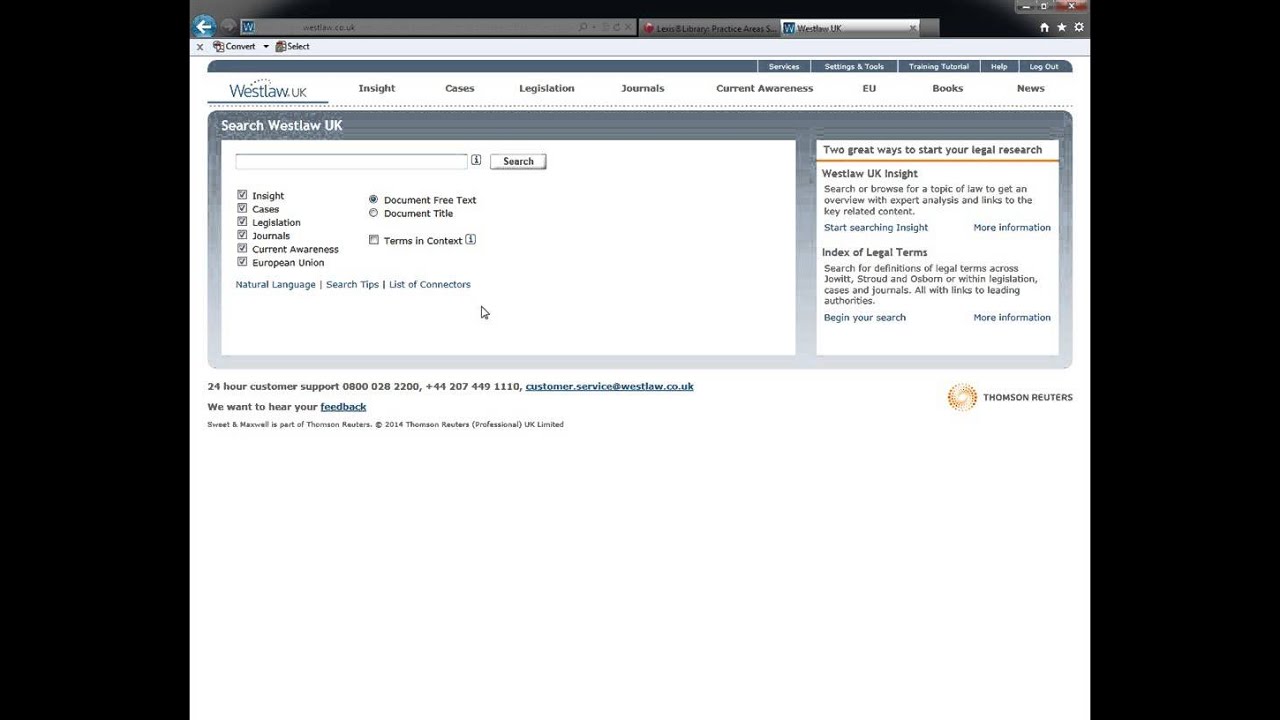The width and height of the screenshot is (1280, 720).
Task: Open the Insight navigation menu
Action: coord(377,88)
